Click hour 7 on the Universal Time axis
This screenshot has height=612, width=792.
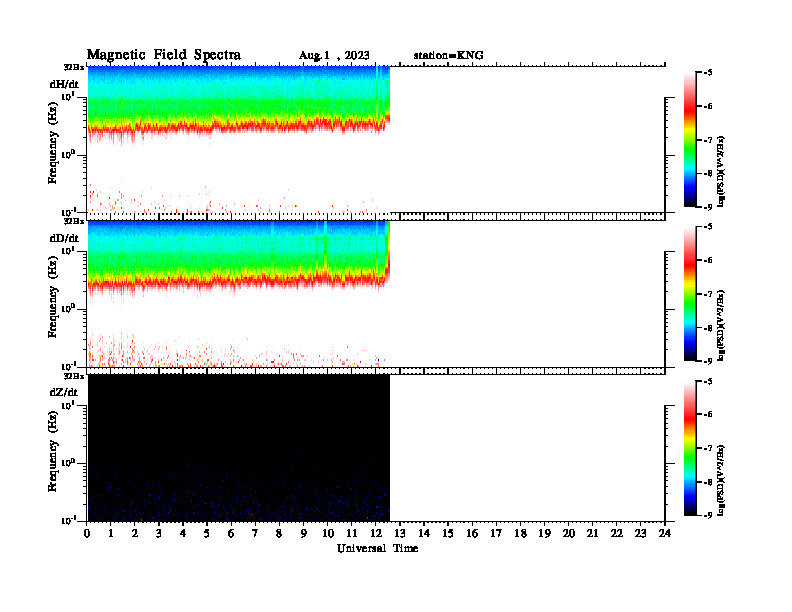256,533
